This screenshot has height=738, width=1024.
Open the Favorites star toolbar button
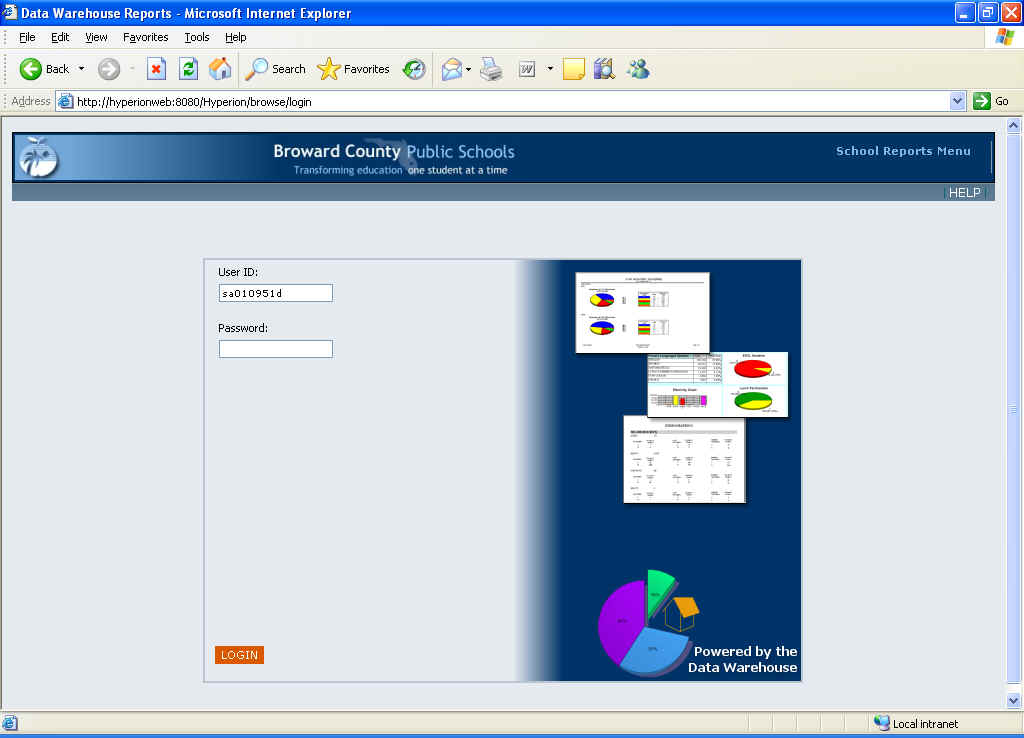[353, 69]
